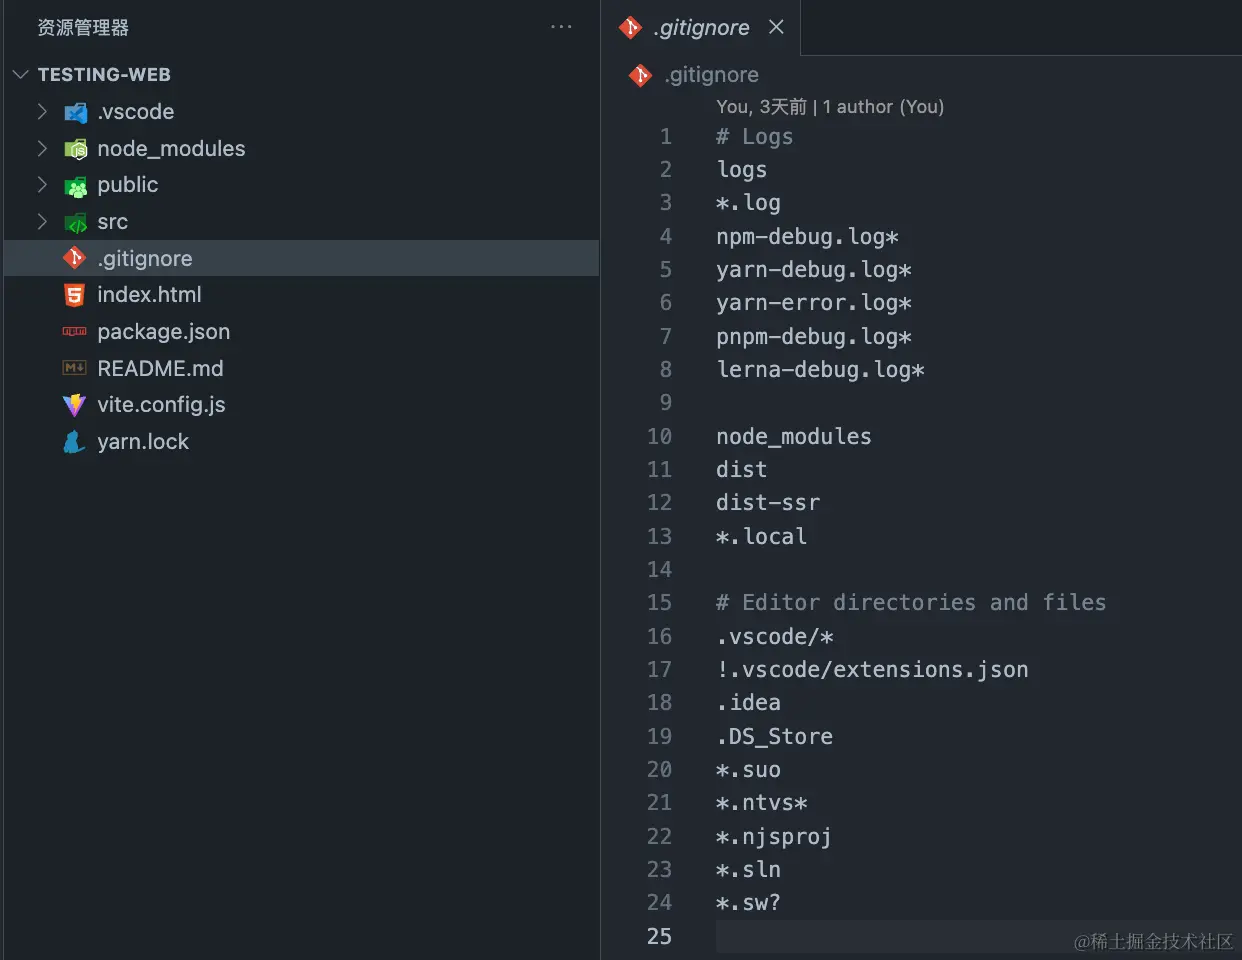
Task: Click the src folder icon
Action: (75, 222)
